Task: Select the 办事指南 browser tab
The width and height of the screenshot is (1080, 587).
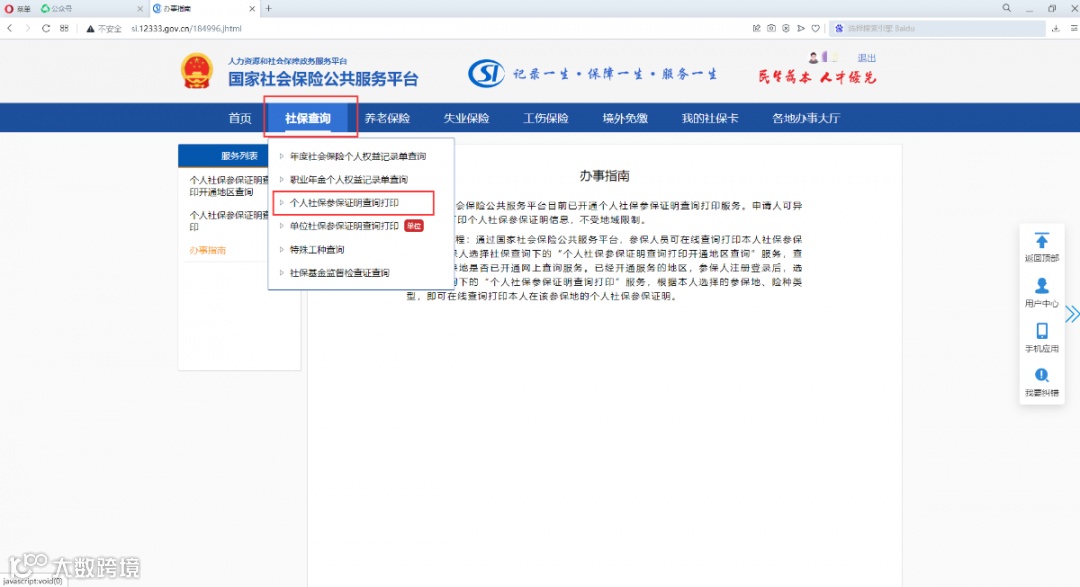Action: pyautogui.click(x=204, y=9)
